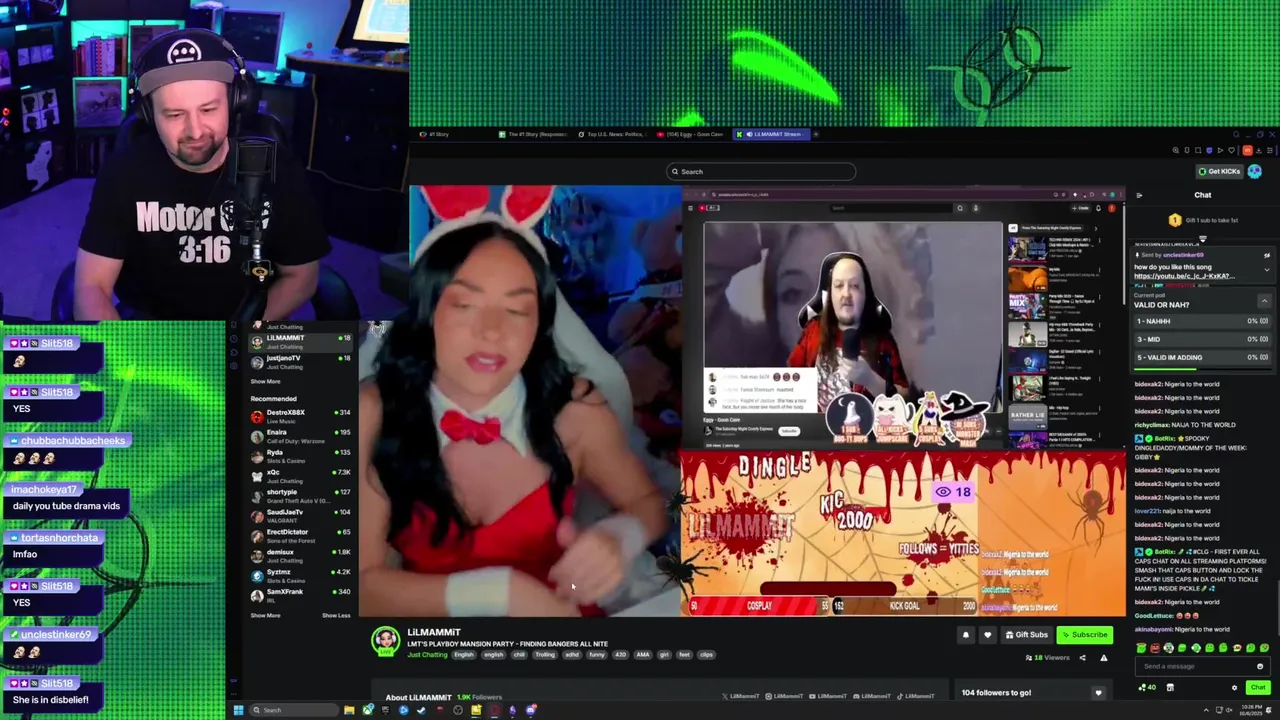
Task: Vote for poll option 3 - MID
Action: coord(1202,339)
